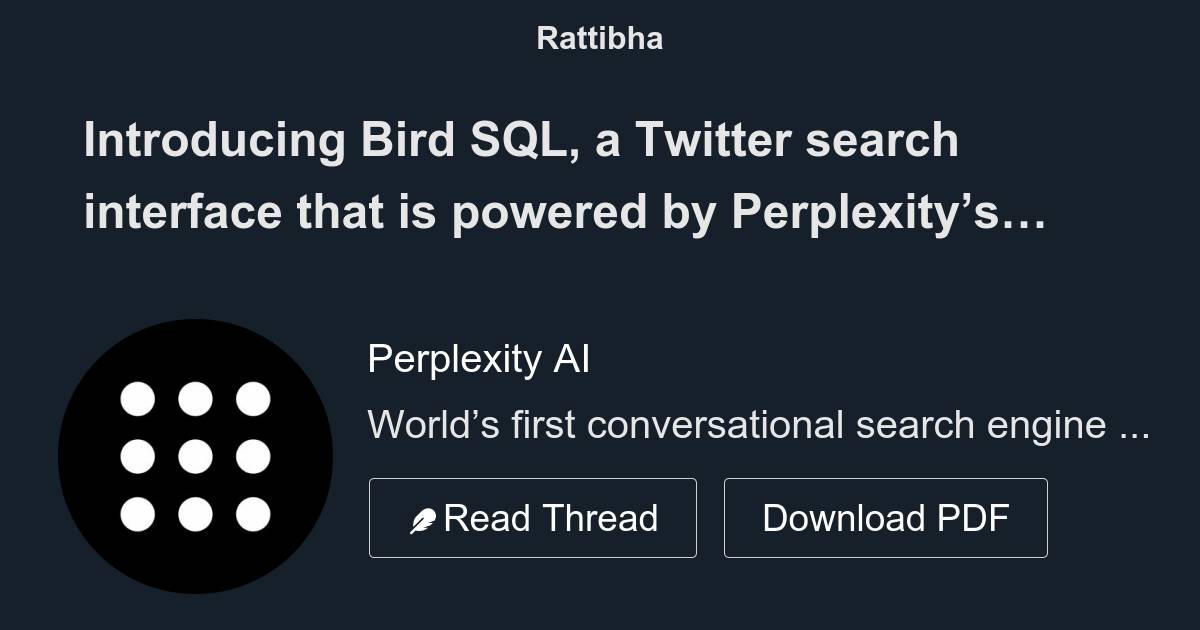The height and width of the screenshot is (630, 1200).
Task: Click the top-middle dot in Perplexity logo
Action: [x=195, y=399]
